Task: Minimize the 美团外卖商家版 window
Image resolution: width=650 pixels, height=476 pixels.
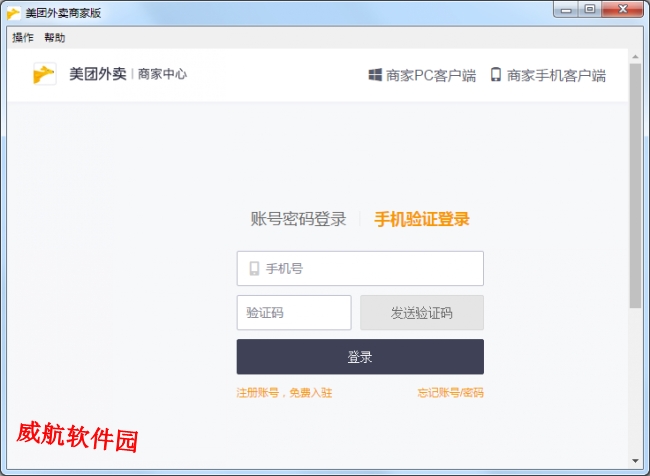Action: [566, 10]
